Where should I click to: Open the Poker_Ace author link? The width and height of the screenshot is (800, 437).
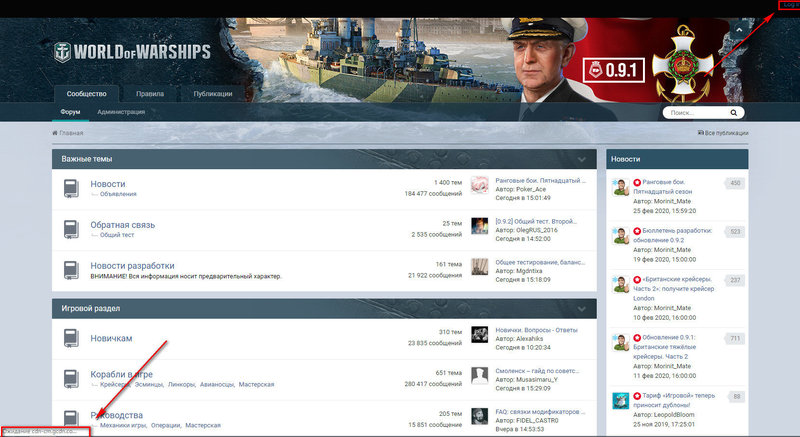click(531, 189)
